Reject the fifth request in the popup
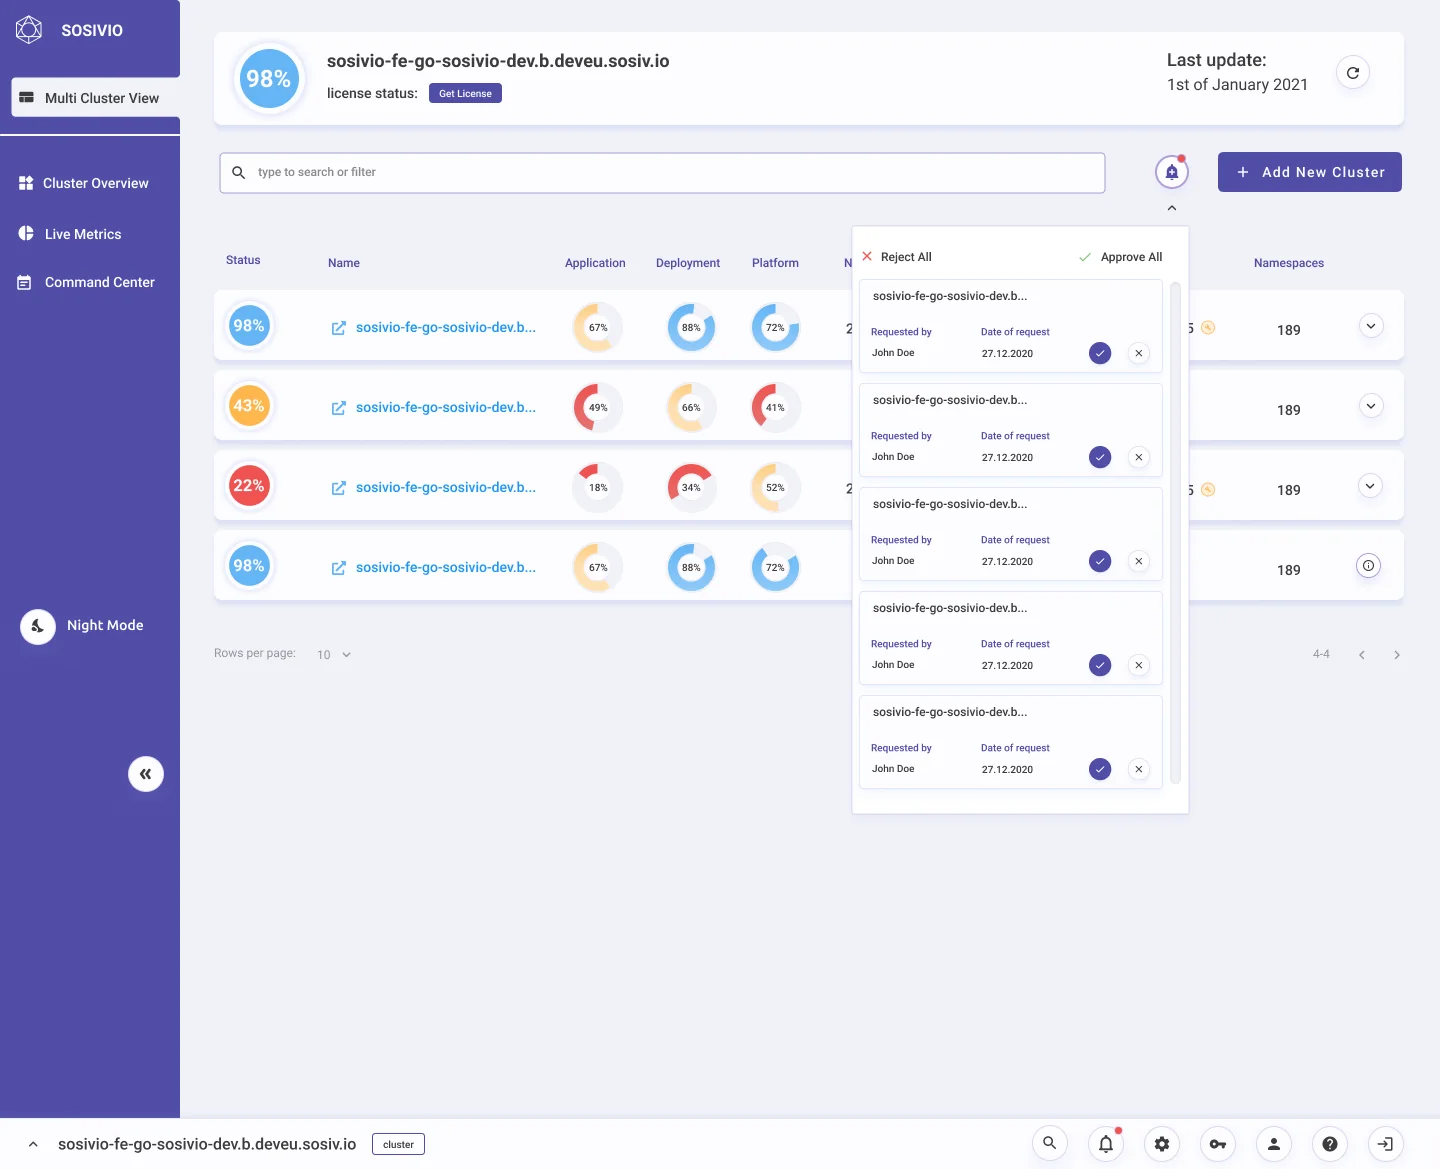Image resolution: width=1440 pixels, height=1169 pixels. click(x=1139, y=769)
